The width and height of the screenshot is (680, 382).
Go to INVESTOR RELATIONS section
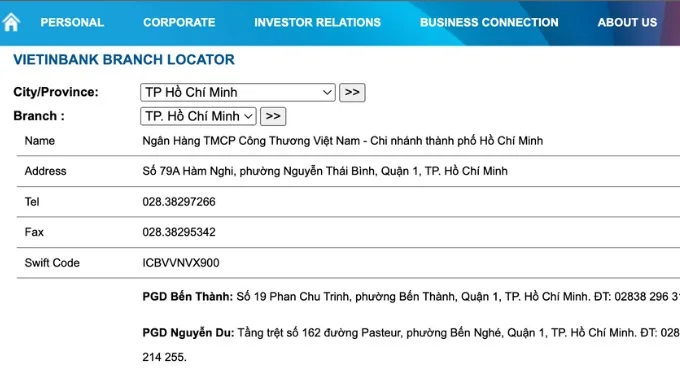pyautogui.click(x=317, y=23)
